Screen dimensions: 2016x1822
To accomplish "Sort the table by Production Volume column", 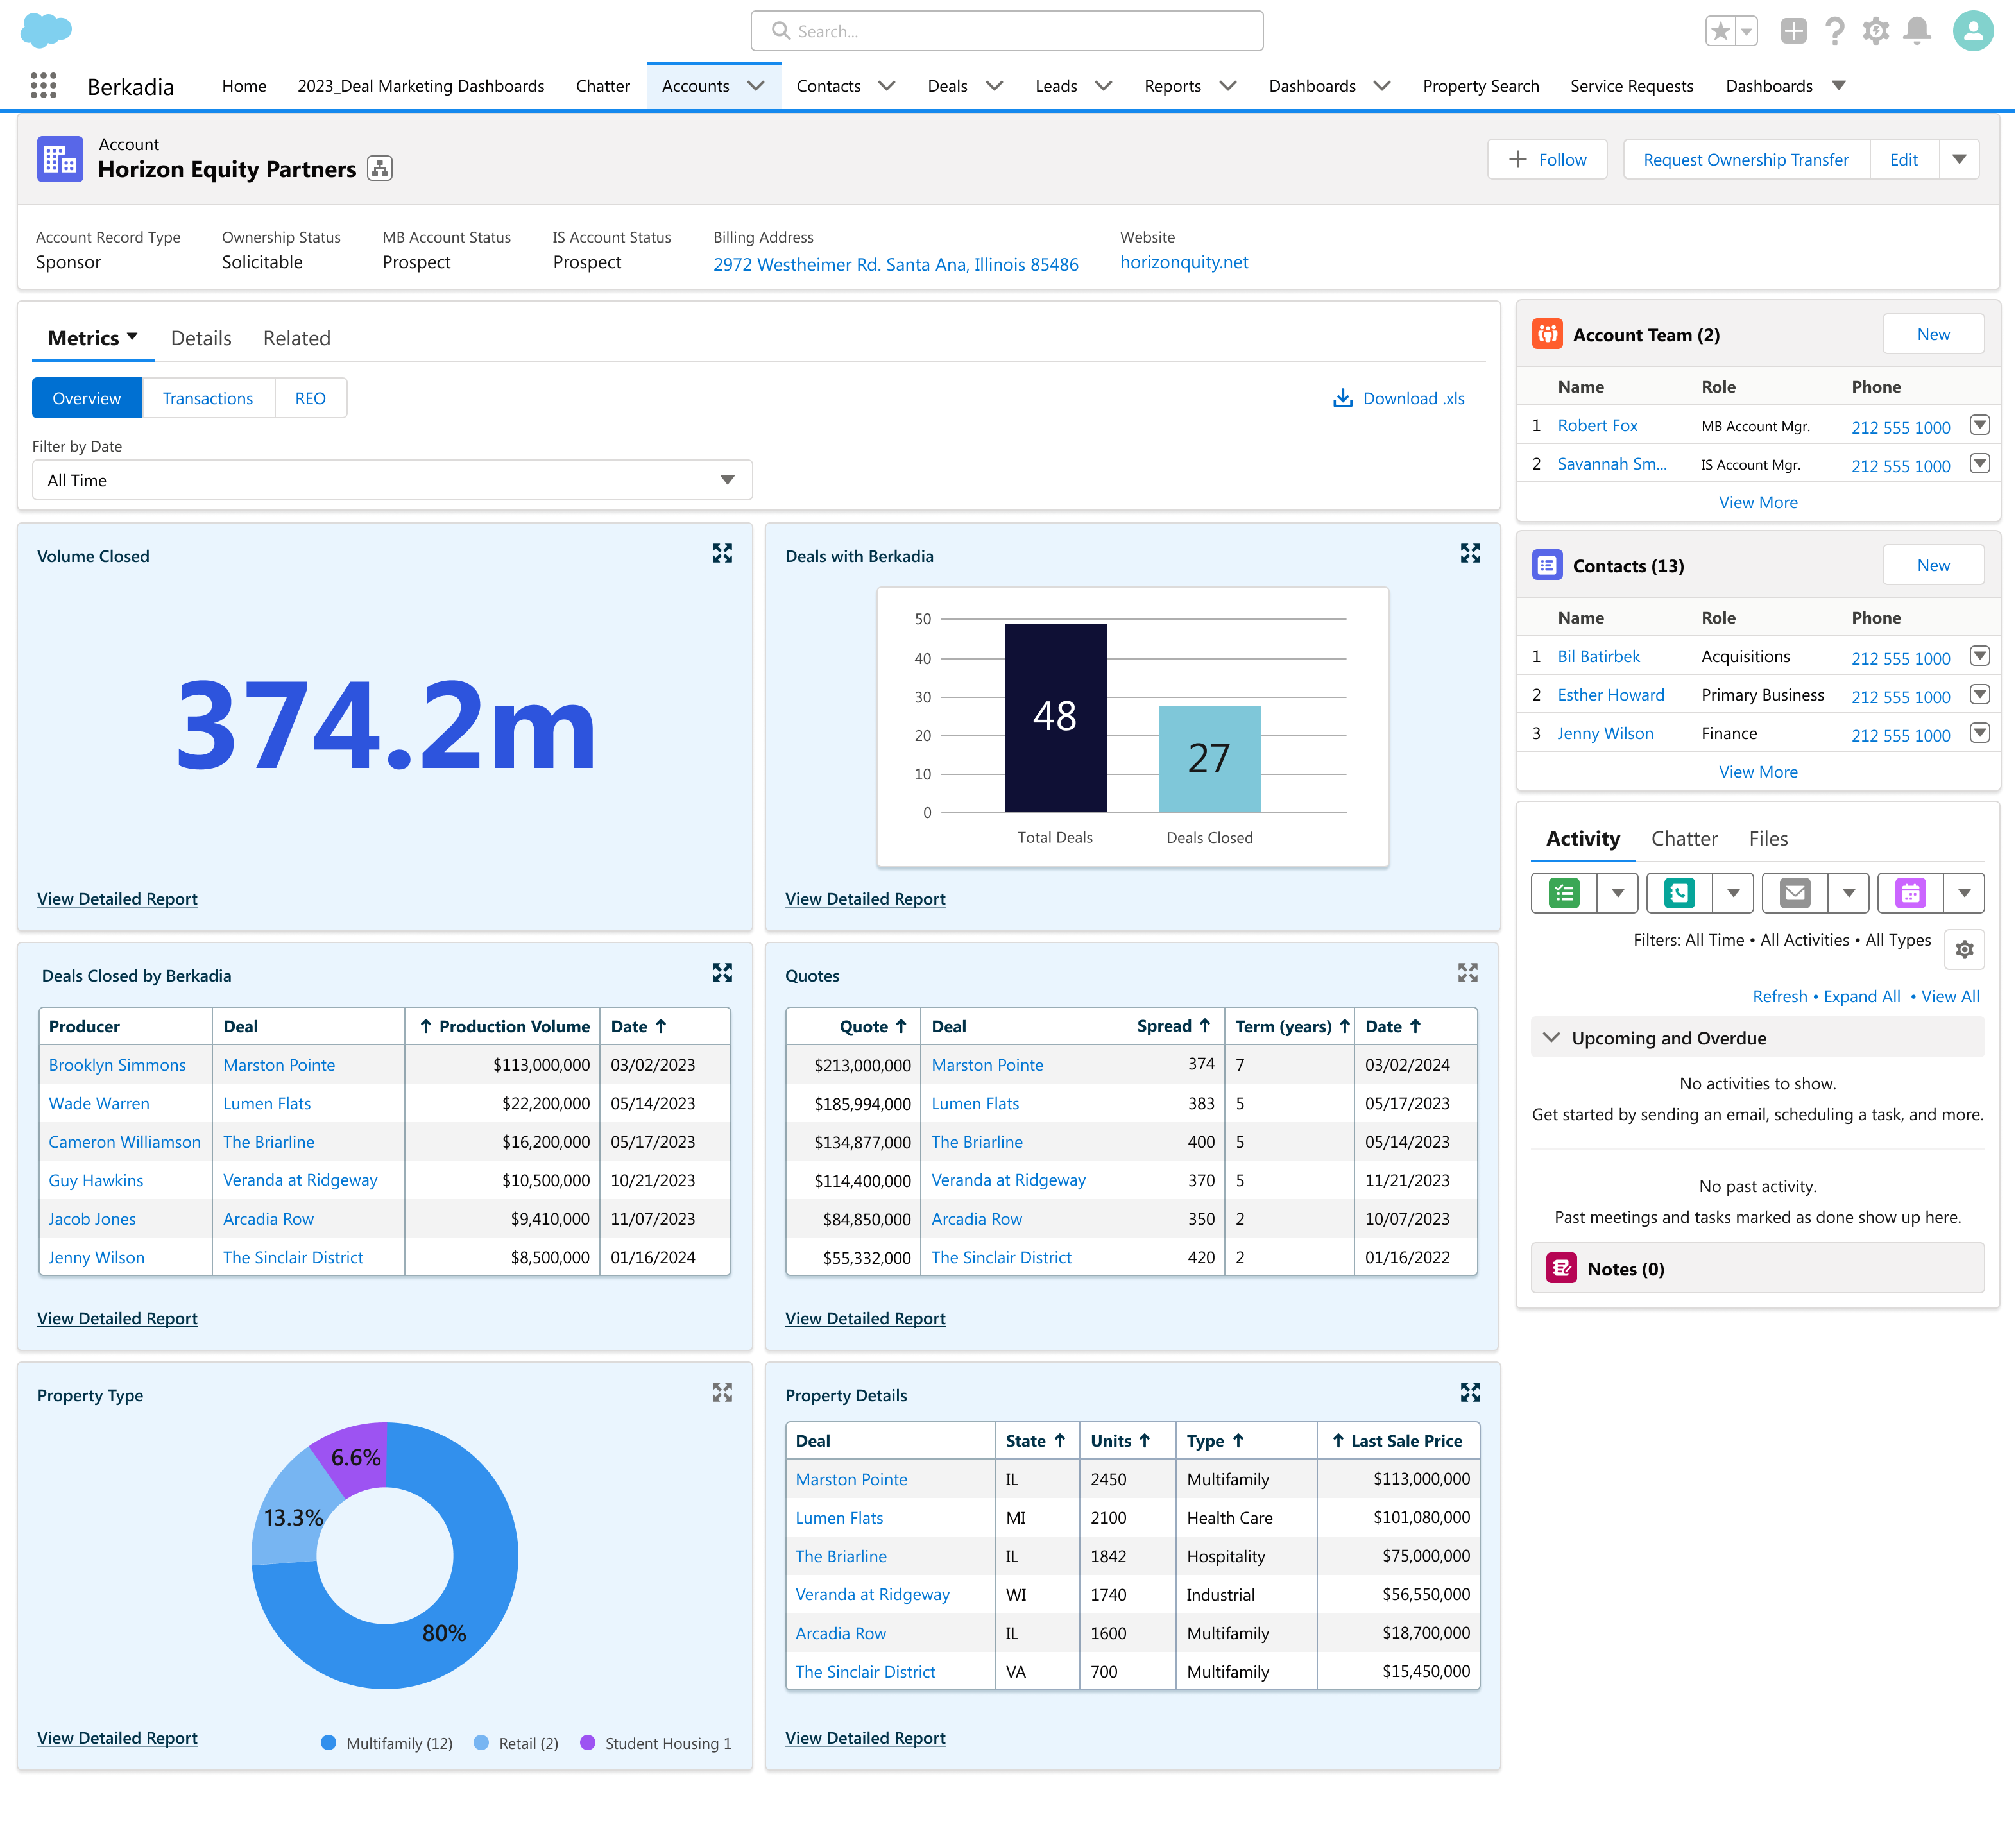I will [504, 1026].
